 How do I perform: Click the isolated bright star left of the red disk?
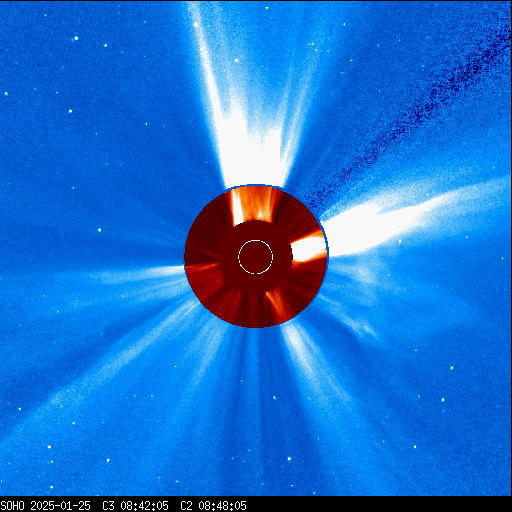pos(99,230)
